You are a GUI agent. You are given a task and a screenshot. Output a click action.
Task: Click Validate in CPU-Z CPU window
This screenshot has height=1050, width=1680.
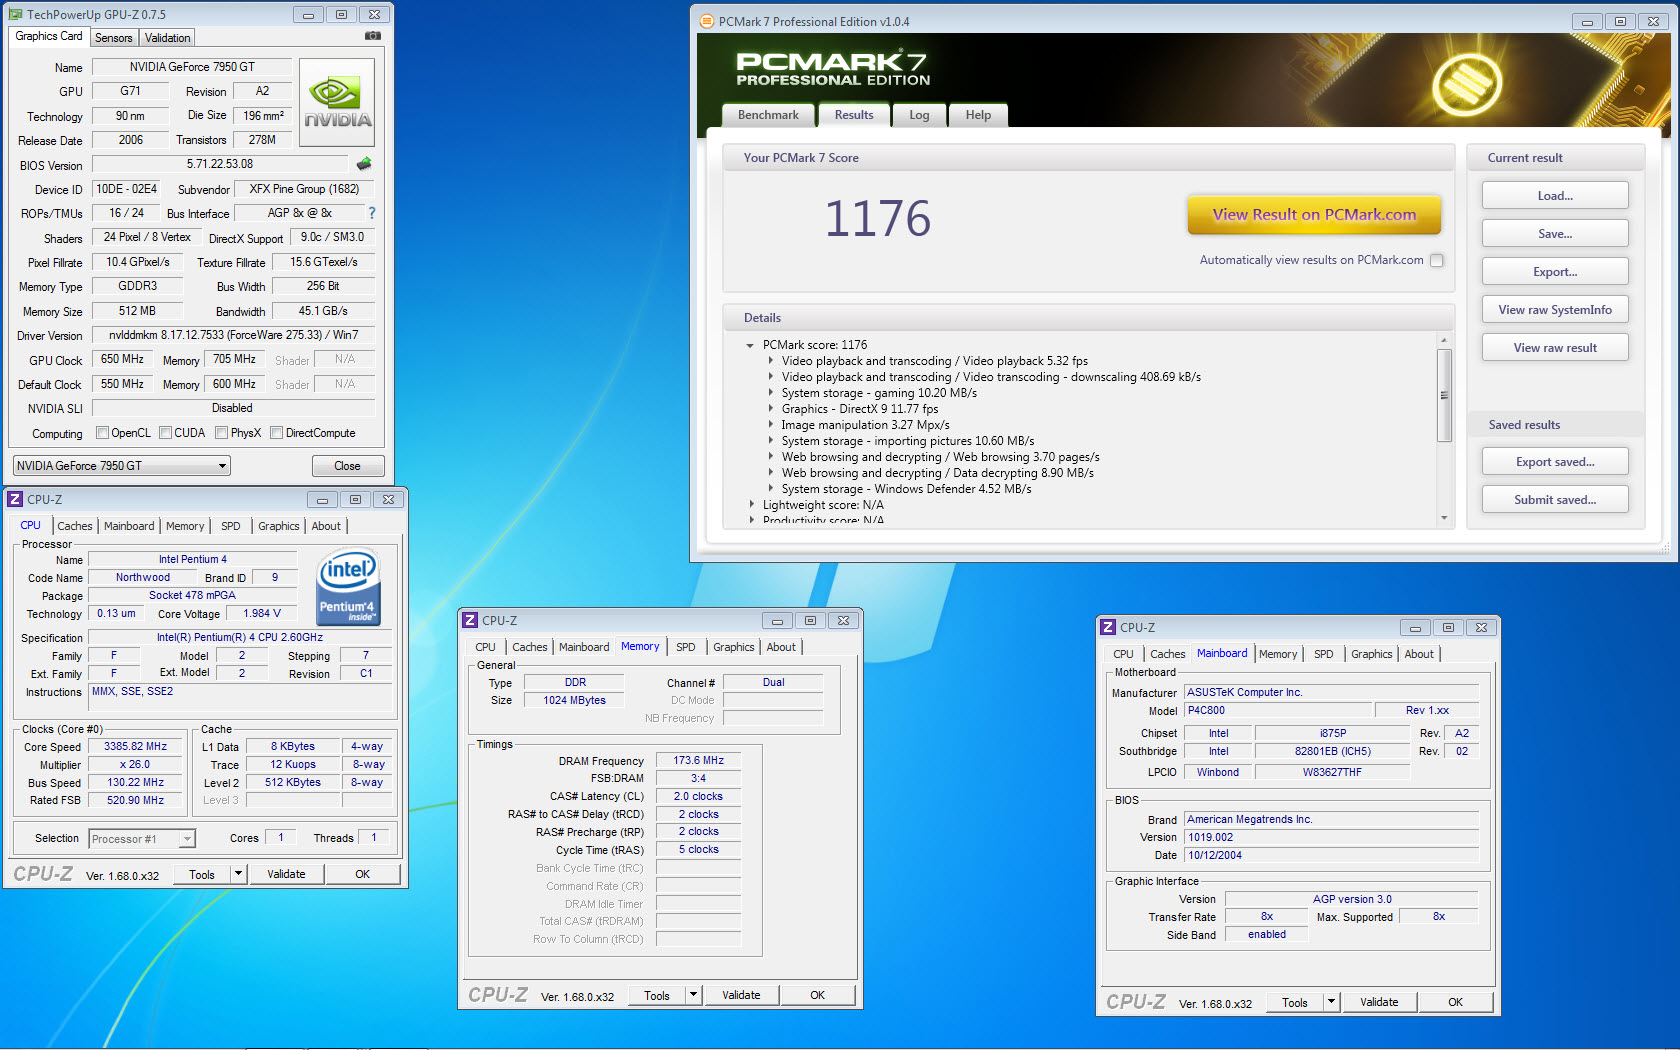coord(286,874)
